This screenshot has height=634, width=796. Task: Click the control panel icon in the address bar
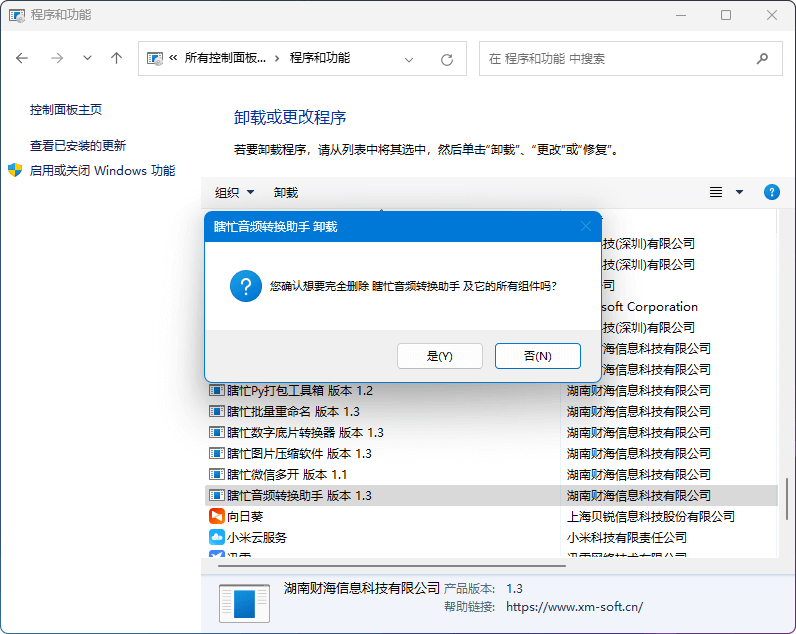point(154,58)
